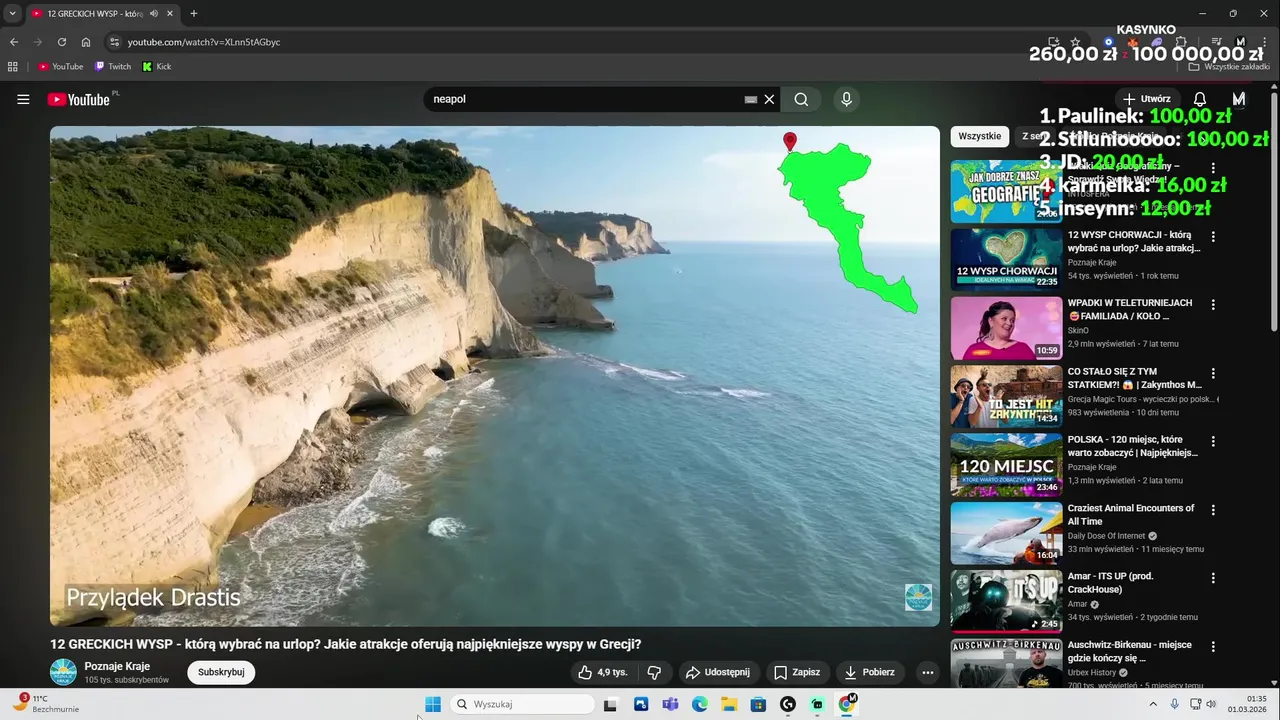Open options menu for CO STAŁO SIĘ Z TYM STATKIEM video
This screenshot has height=720, width=1280.
[x=1213, y=373]
